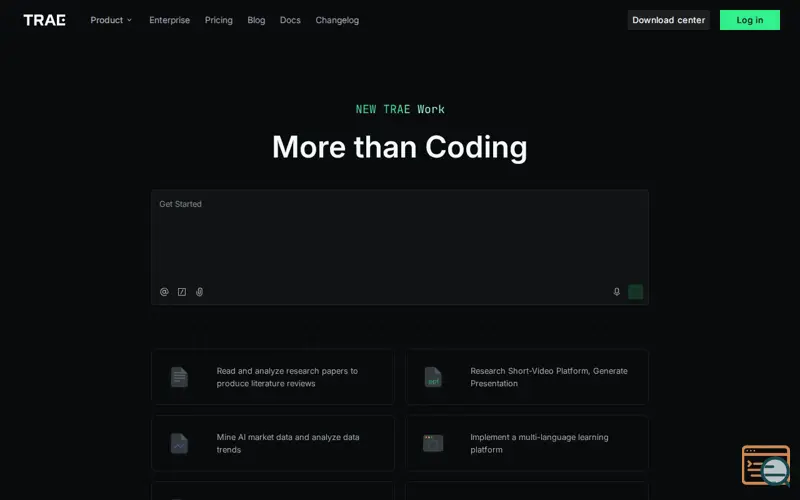This screenshot has width=800, height=500.
Task: Select the multi-language learning platform card
Action: point(527,443)
